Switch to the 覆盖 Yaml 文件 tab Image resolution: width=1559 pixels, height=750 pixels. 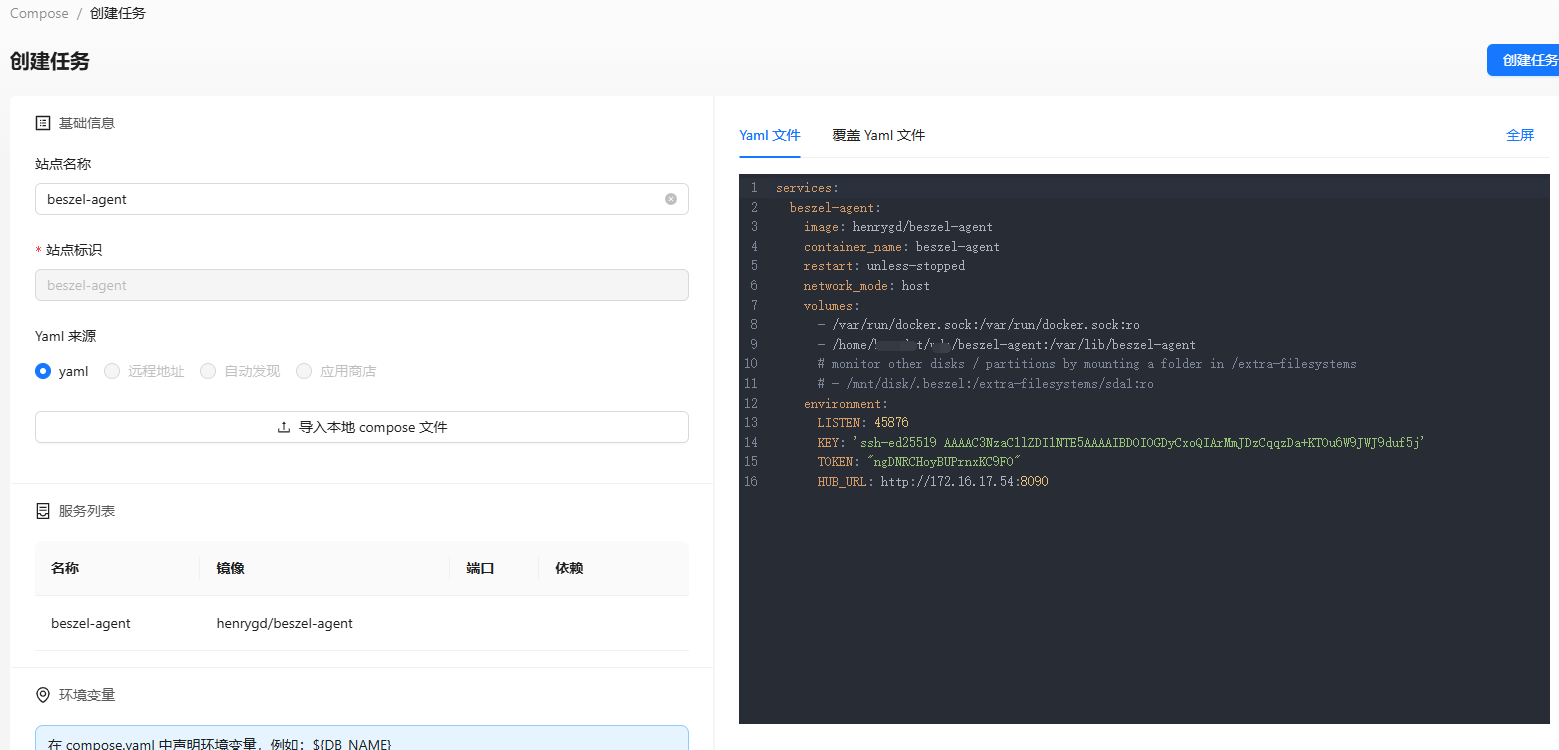[x=878, y=135]
